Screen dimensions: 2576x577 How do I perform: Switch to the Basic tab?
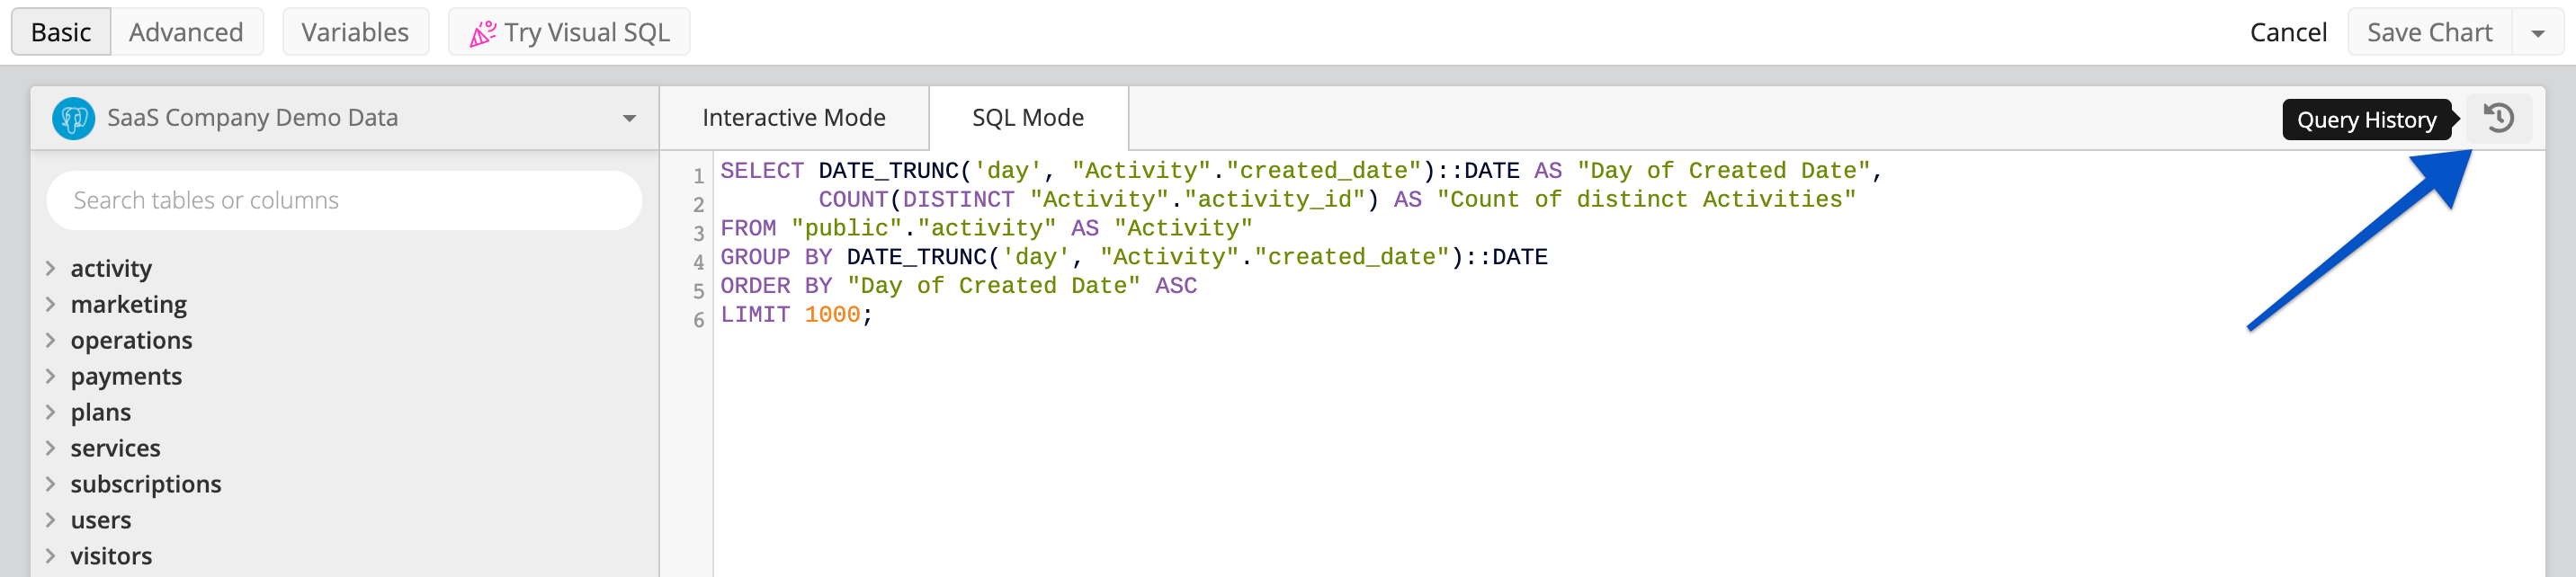pyautogui.click(x=61, y=32)
